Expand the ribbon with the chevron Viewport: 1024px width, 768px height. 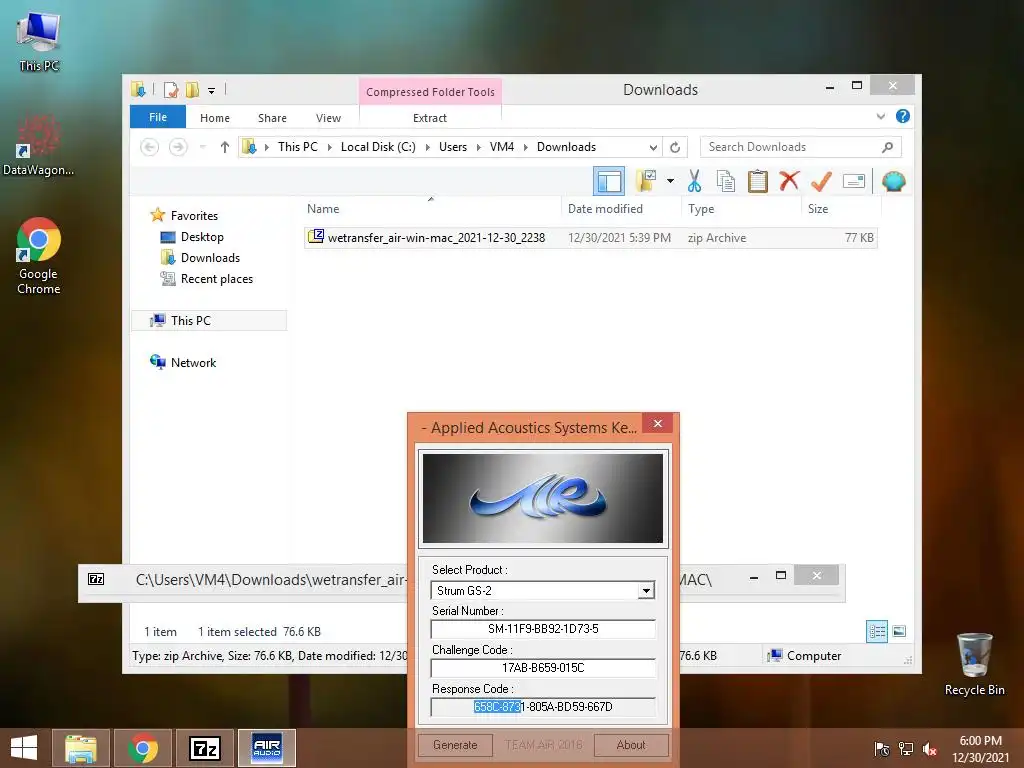[x=880, y=116]
